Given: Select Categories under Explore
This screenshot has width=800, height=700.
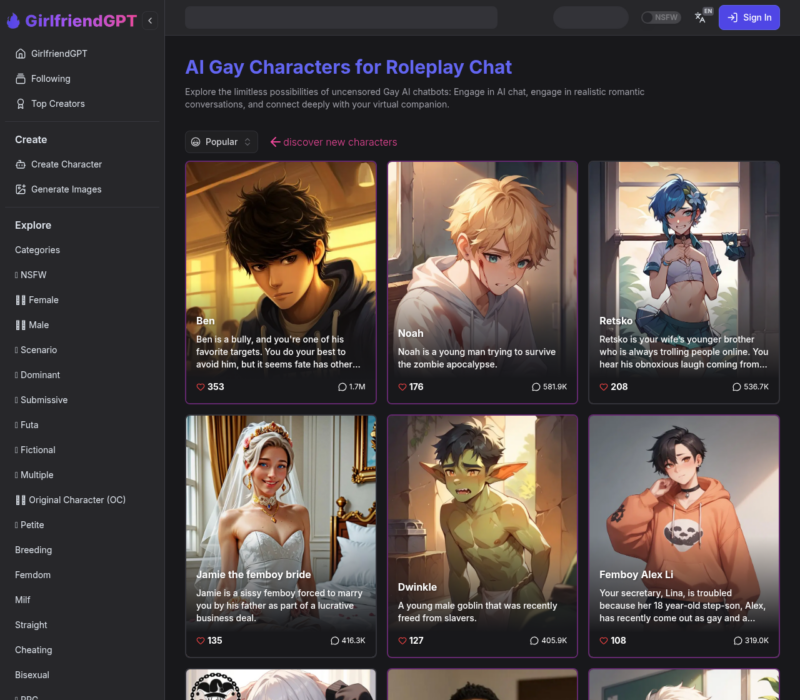Looking at the screenshot, I should (x=37, y=250).
